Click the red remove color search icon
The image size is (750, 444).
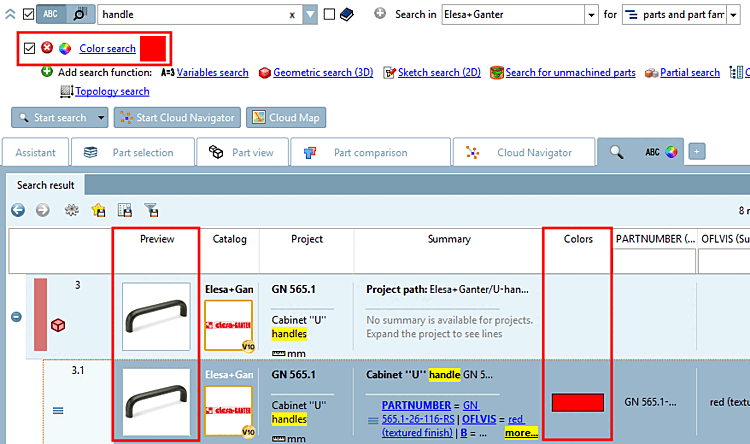pyautogui.click(x=47, y=48)
